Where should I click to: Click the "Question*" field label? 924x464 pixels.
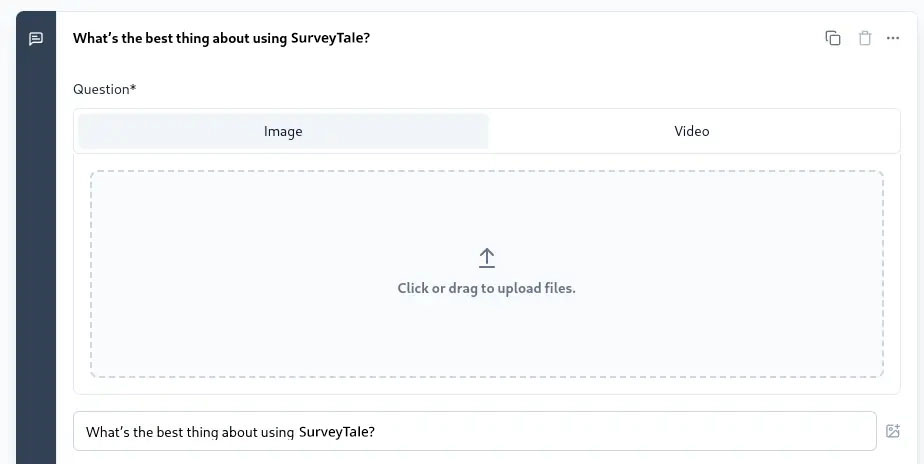(104, 89)
